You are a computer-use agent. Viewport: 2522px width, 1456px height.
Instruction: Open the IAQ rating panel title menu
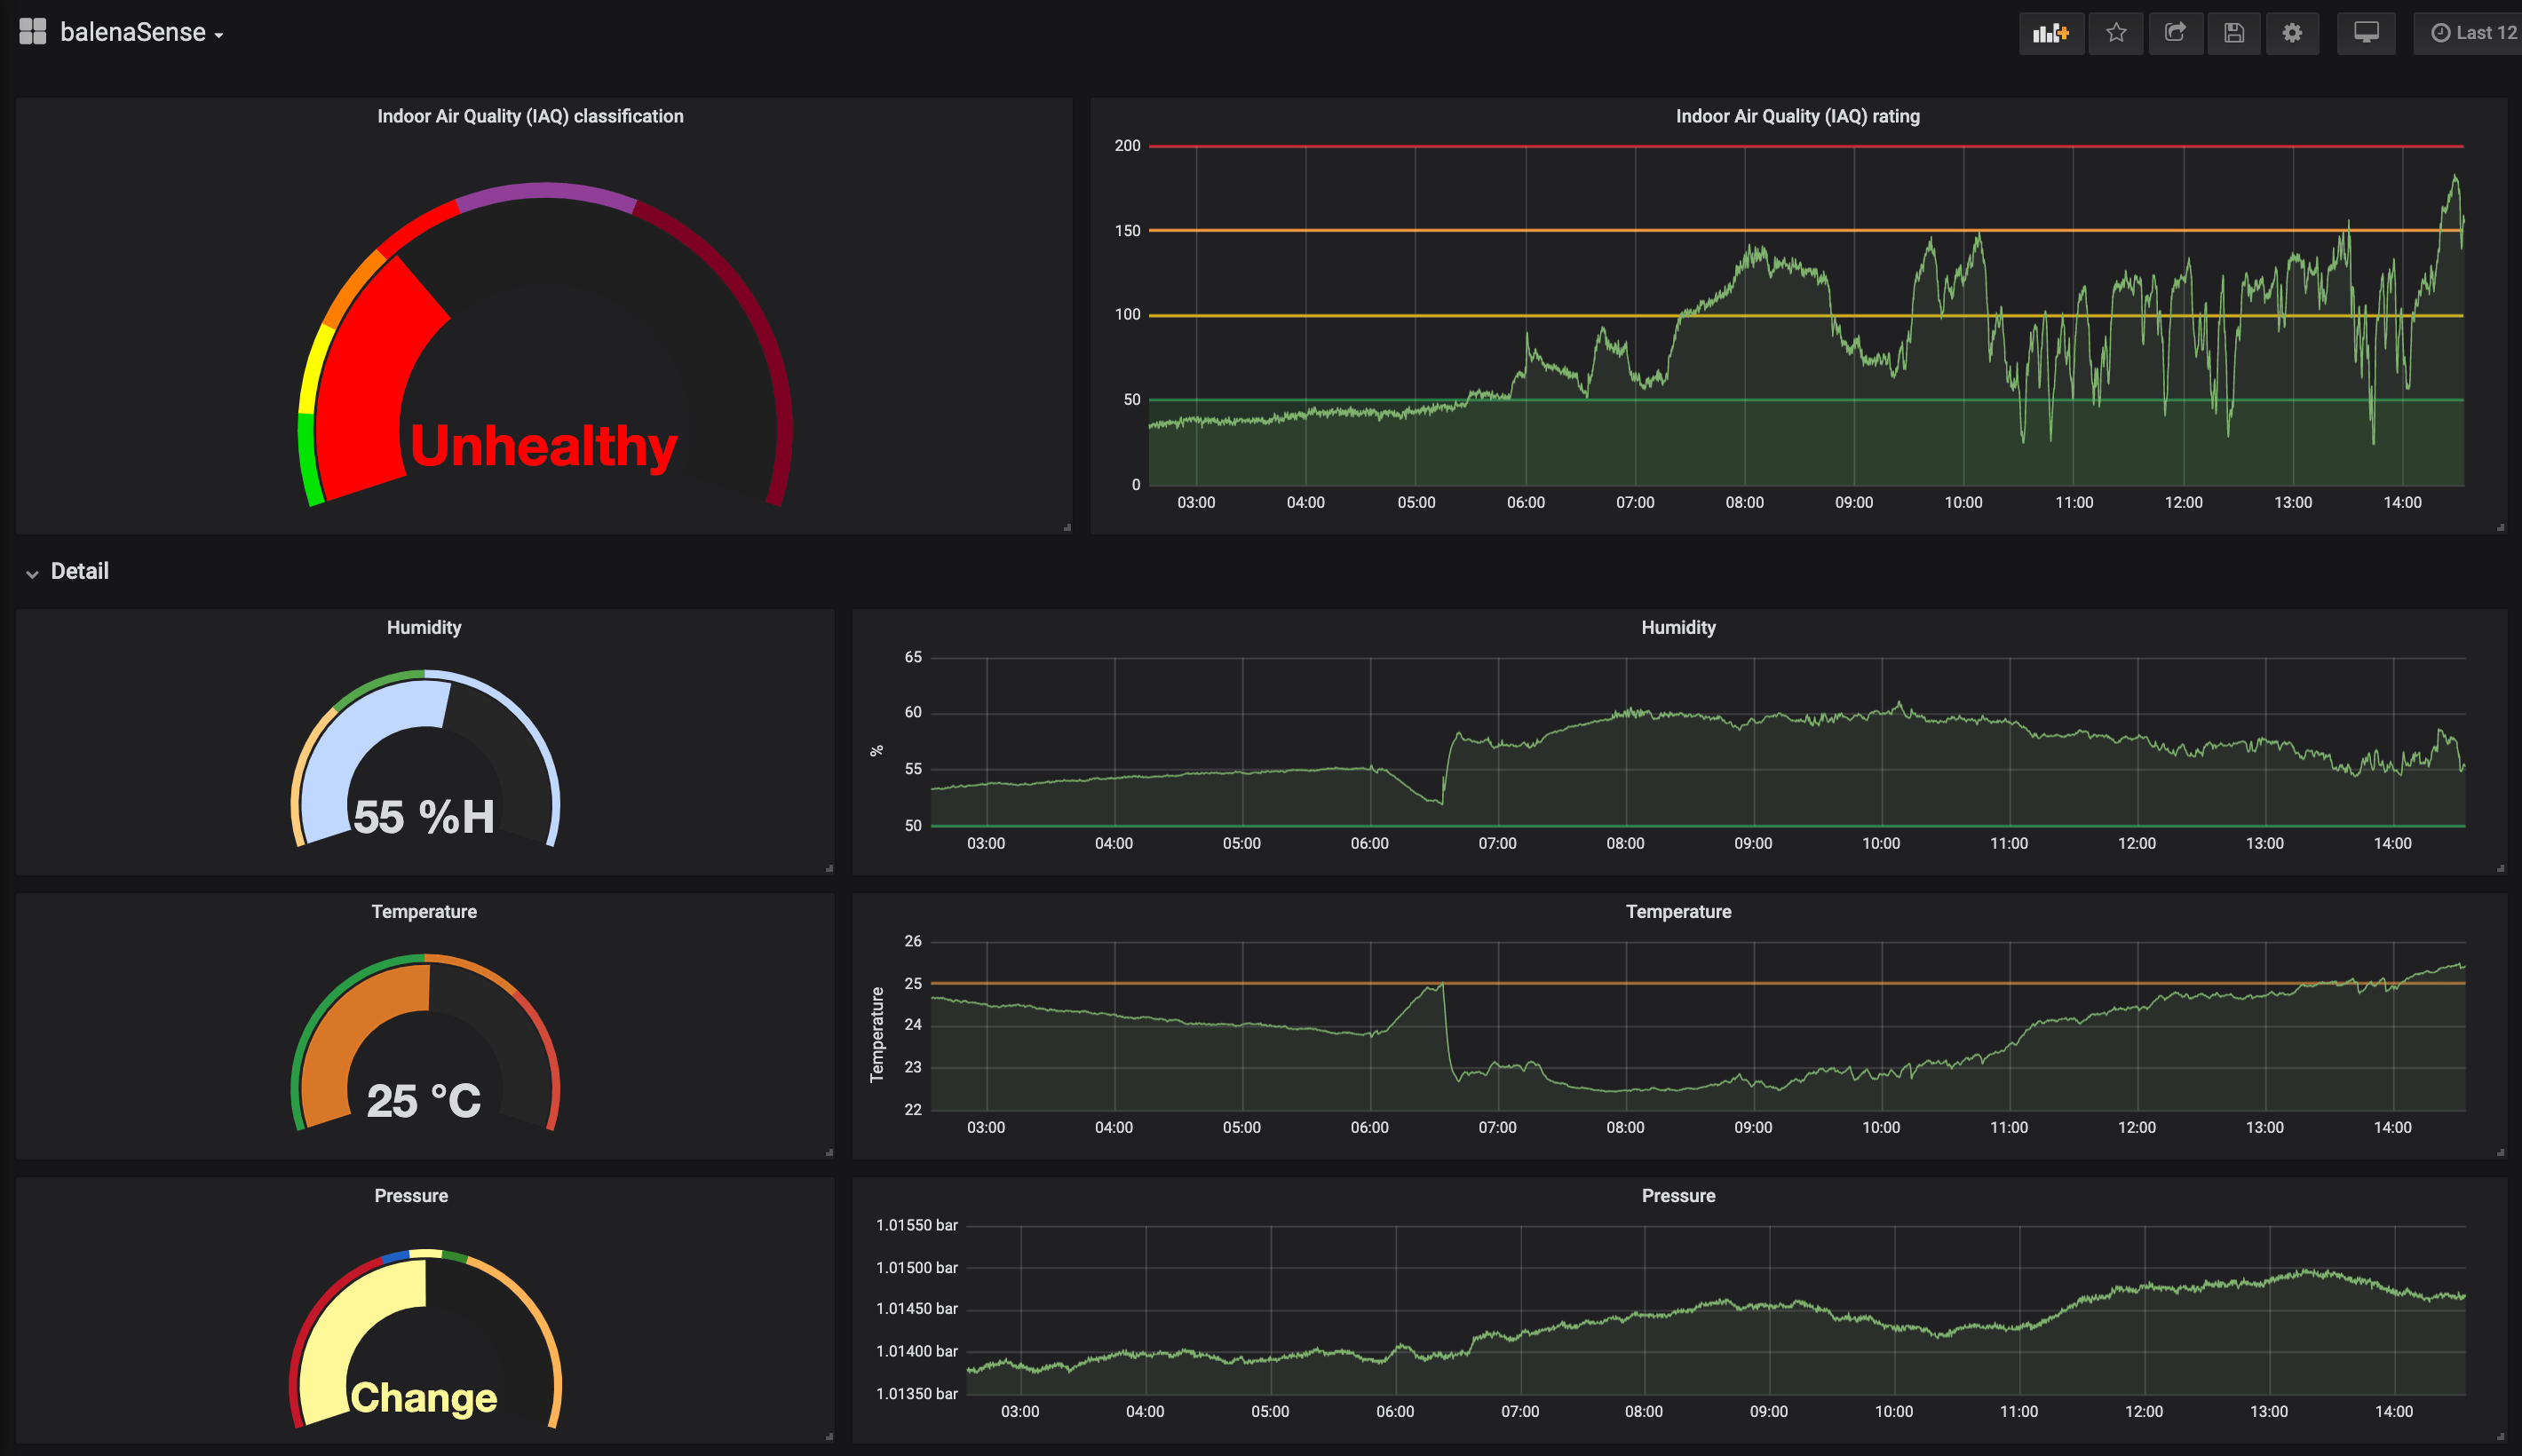coord(1797,116)
